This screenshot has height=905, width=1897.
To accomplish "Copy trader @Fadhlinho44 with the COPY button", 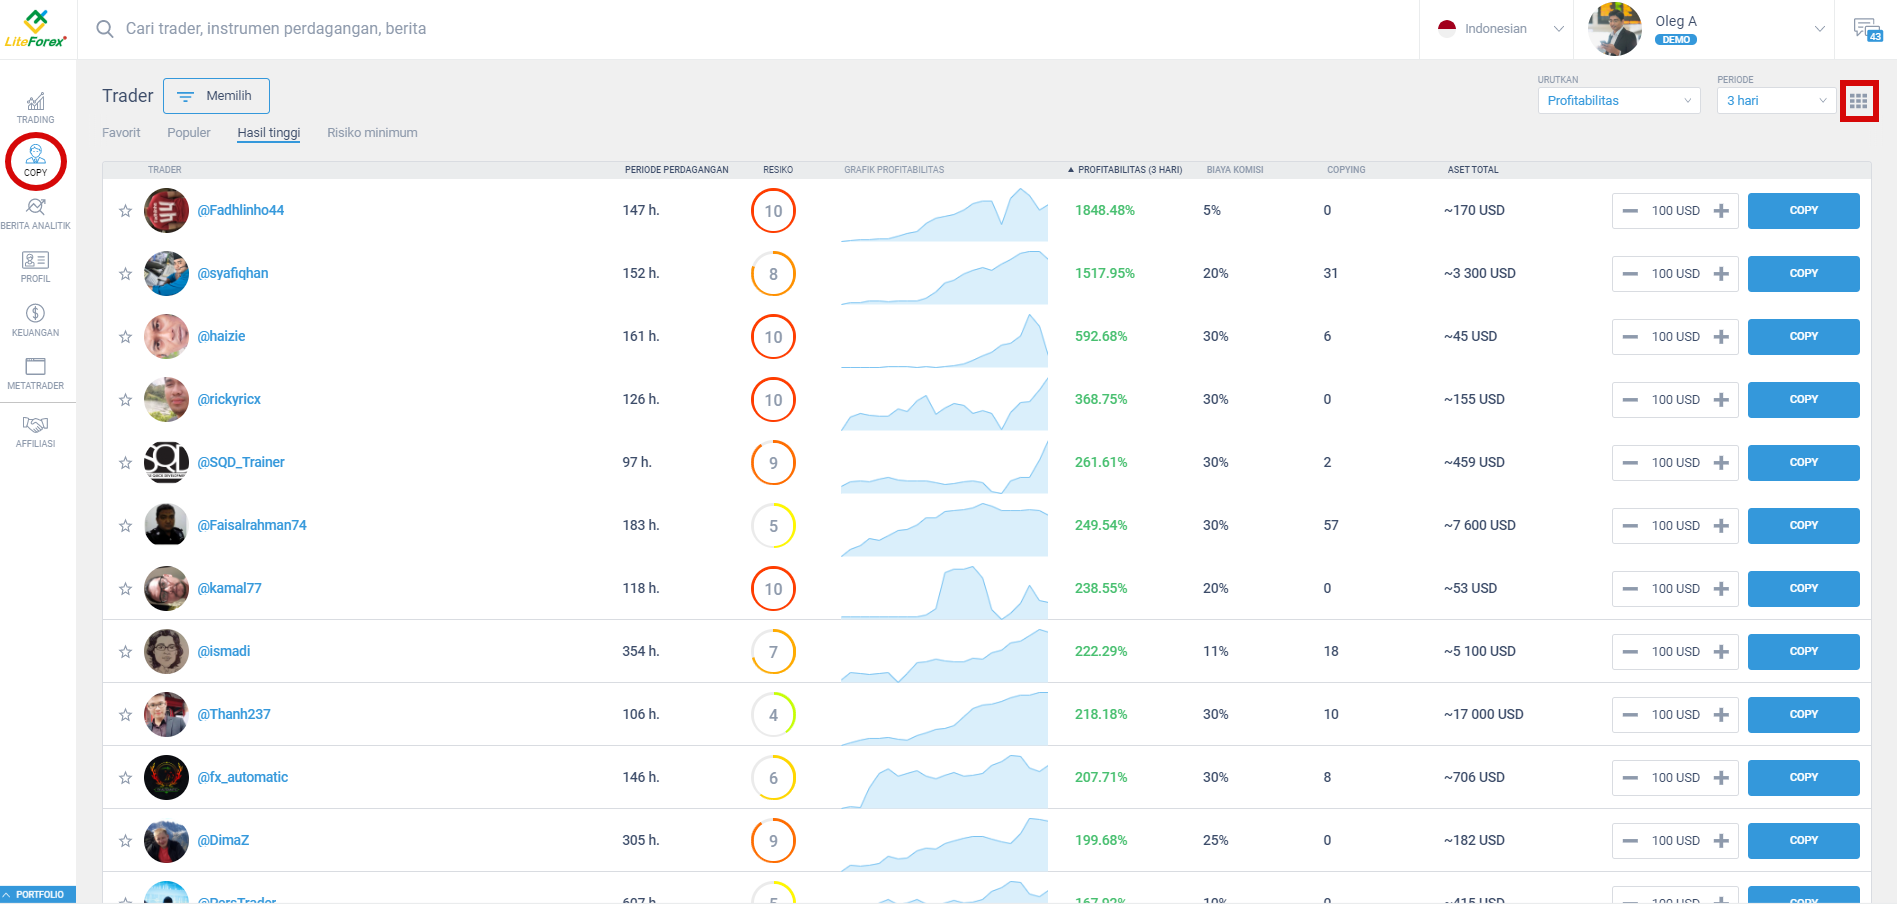I will pyautogui.click(x=1803, y=210).
